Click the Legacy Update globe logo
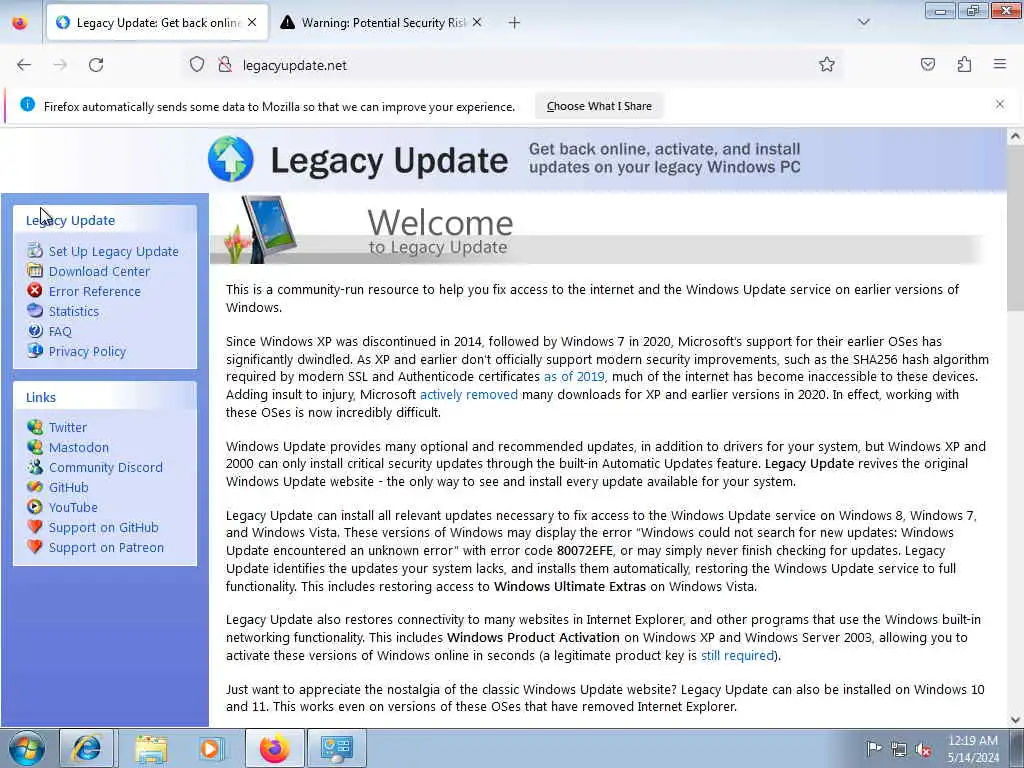 (231, 159)
